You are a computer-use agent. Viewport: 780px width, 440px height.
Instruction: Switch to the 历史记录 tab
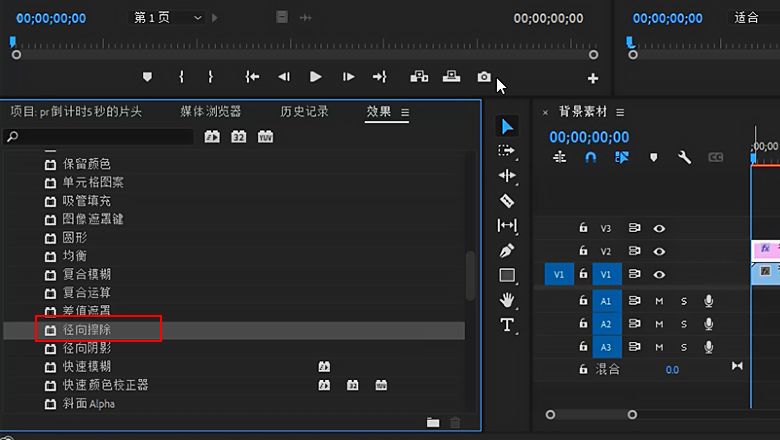[x=304, y=111]
